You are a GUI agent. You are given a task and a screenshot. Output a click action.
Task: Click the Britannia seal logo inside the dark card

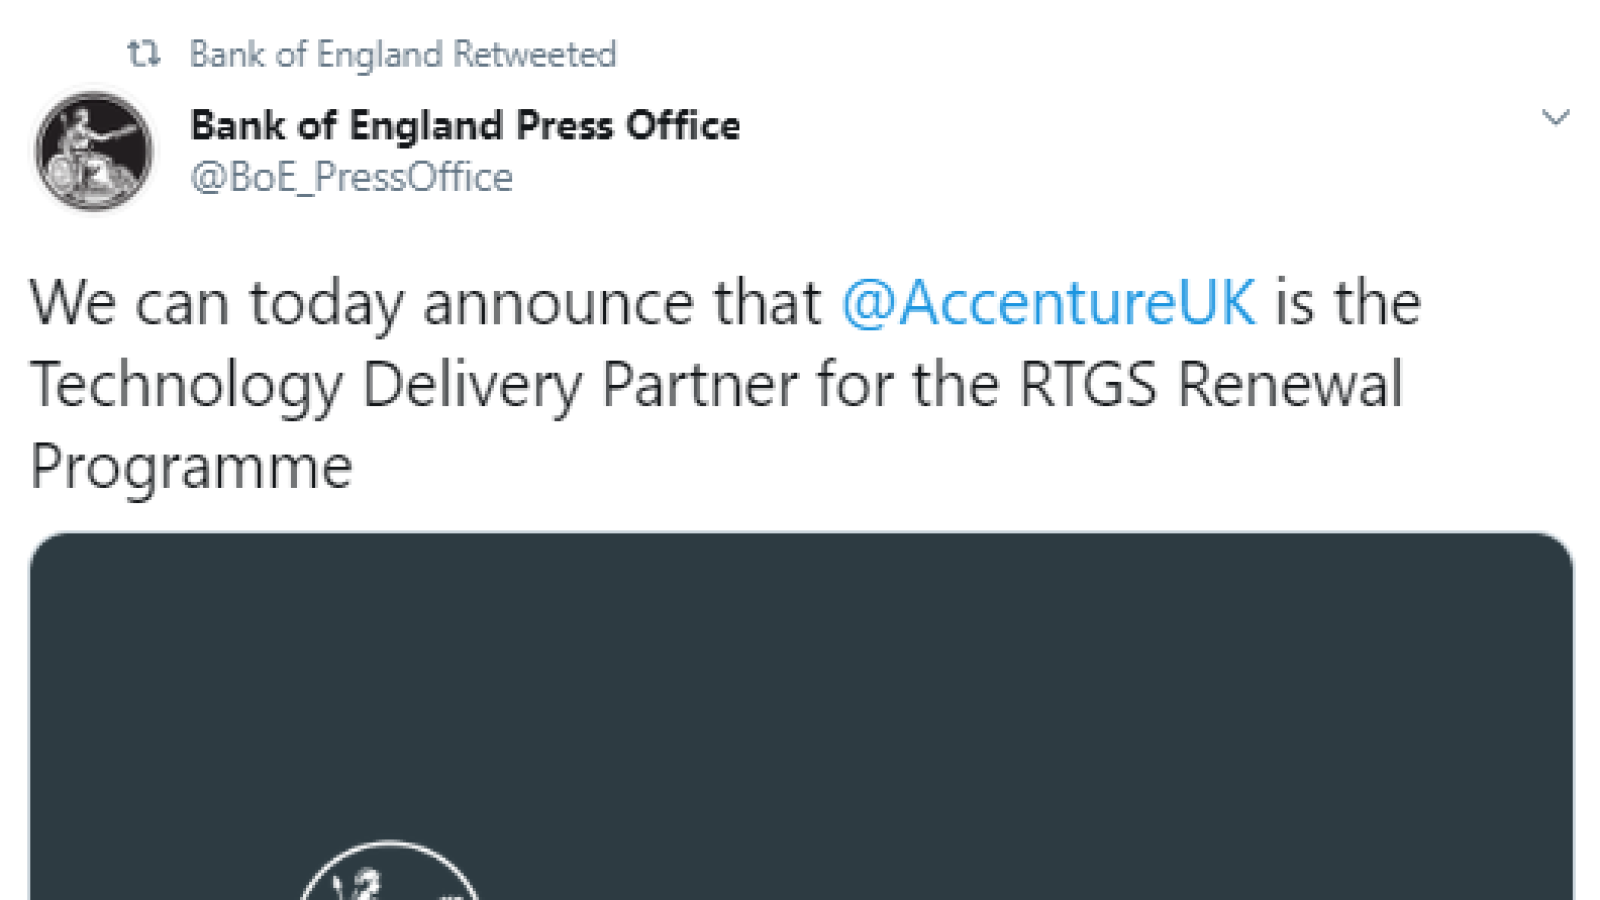pyautogui.click(x=390, y=870)
